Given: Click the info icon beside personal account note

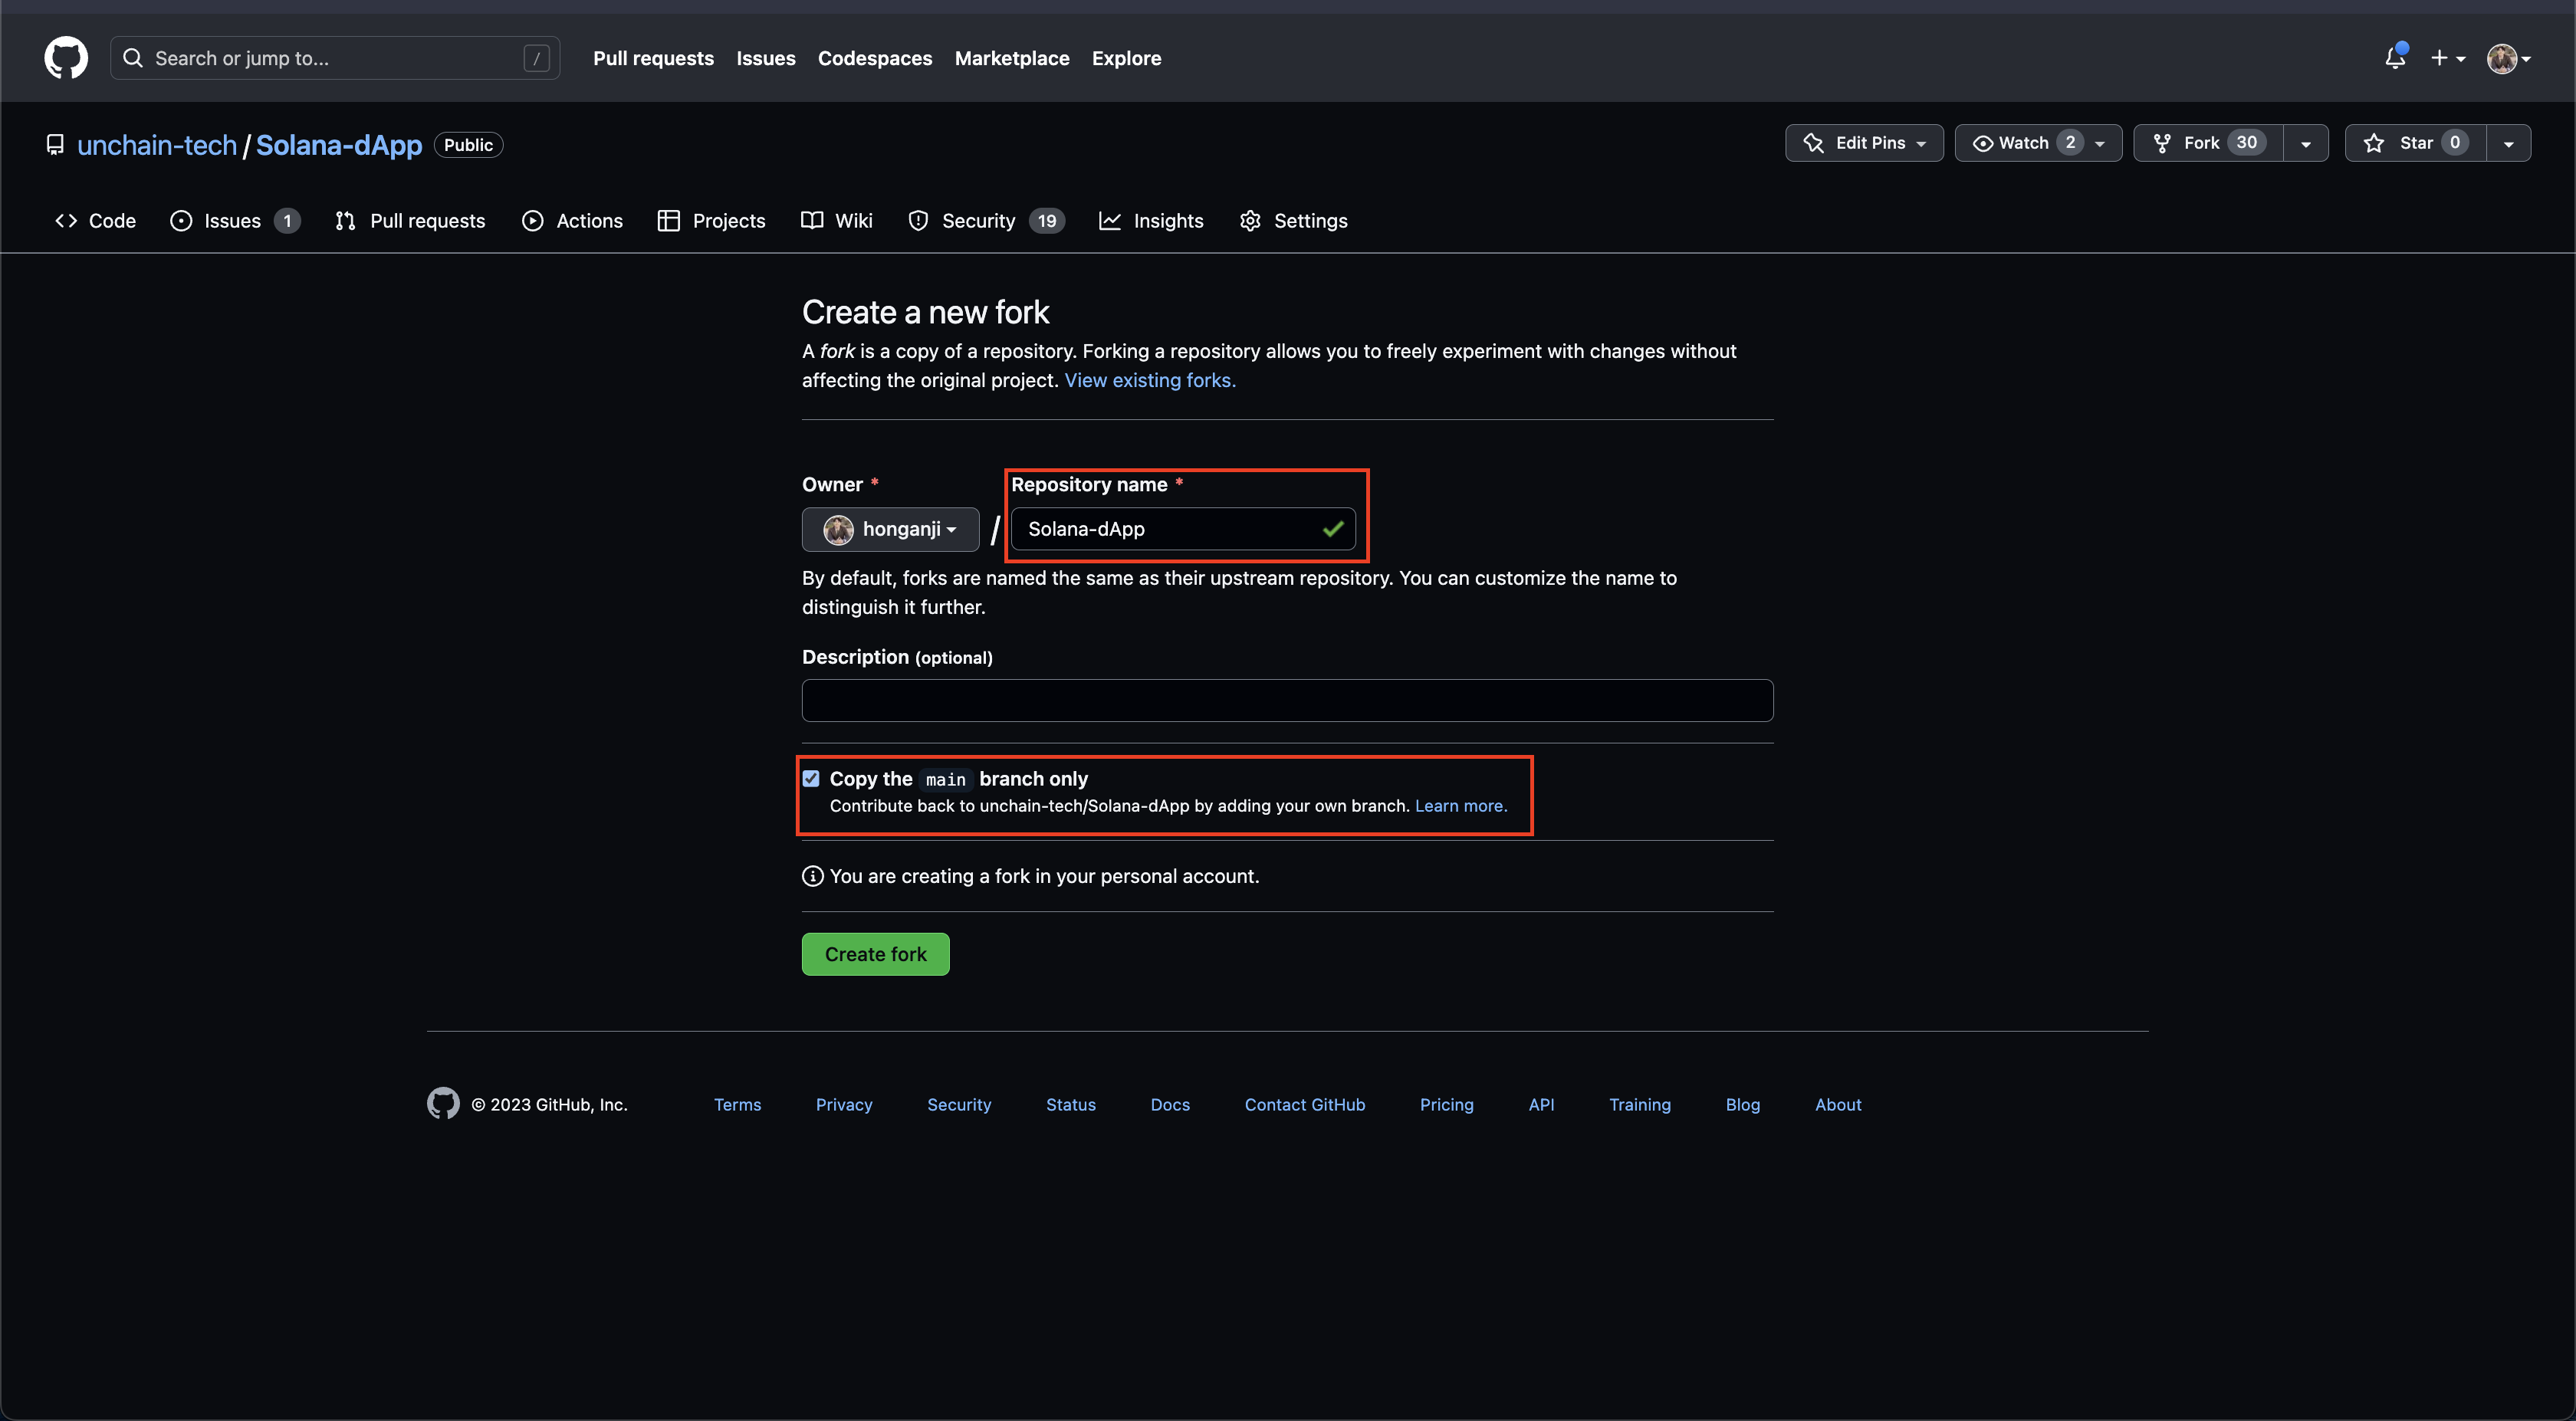Looking at the screenshot, I should [812, 876].
